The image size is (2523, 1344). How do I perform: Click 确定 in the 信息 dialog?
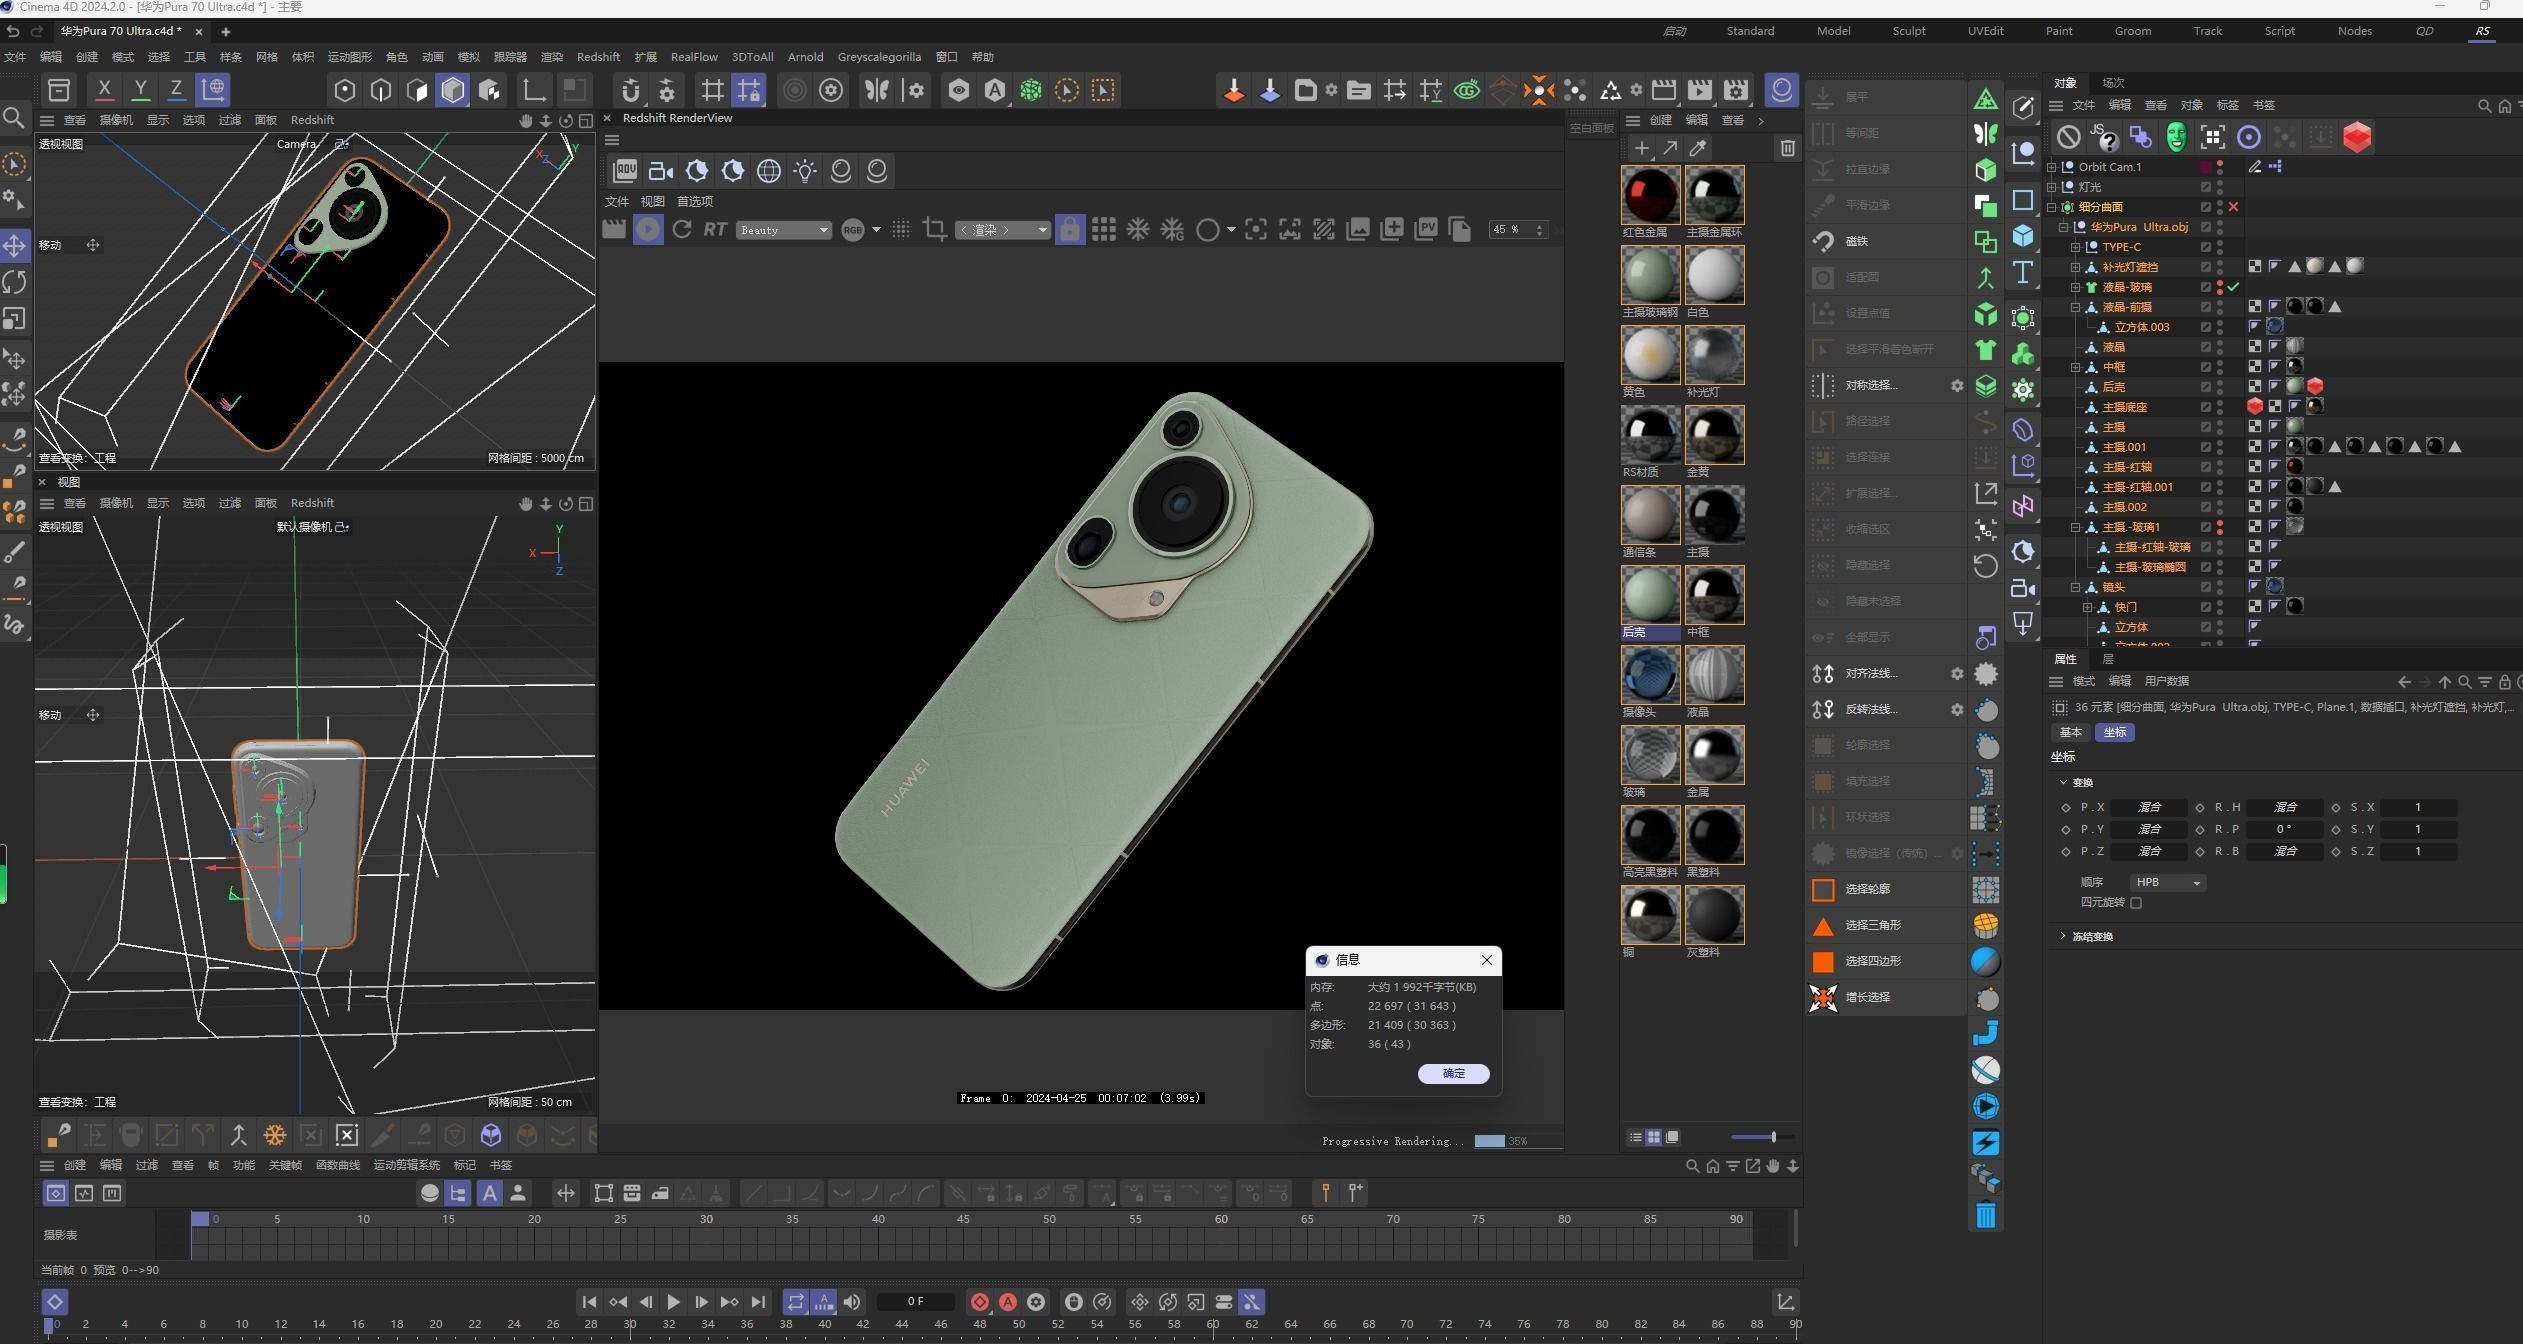coord(1453,1073)
